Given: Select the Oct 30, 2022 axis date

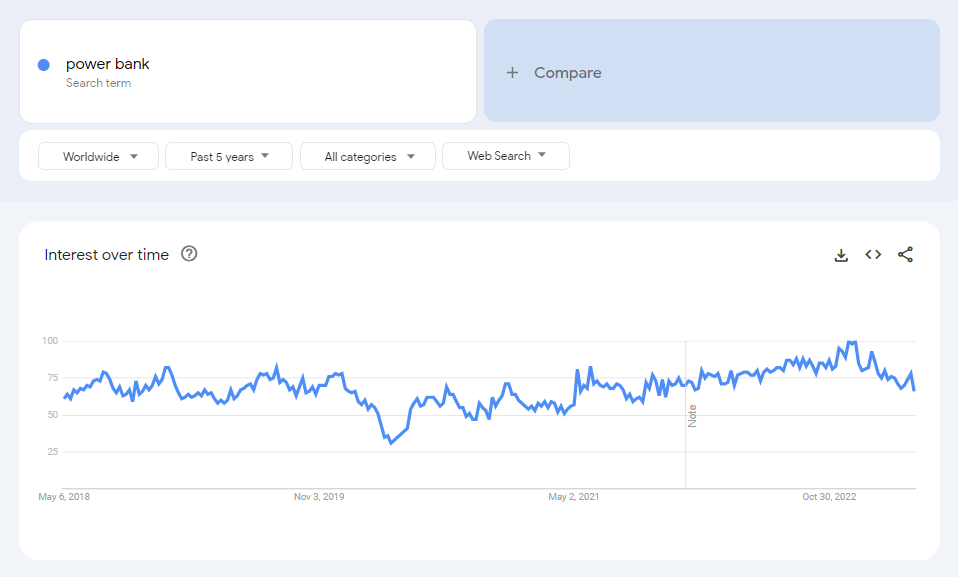Looking at the screenshot, I should click(829, 496).
